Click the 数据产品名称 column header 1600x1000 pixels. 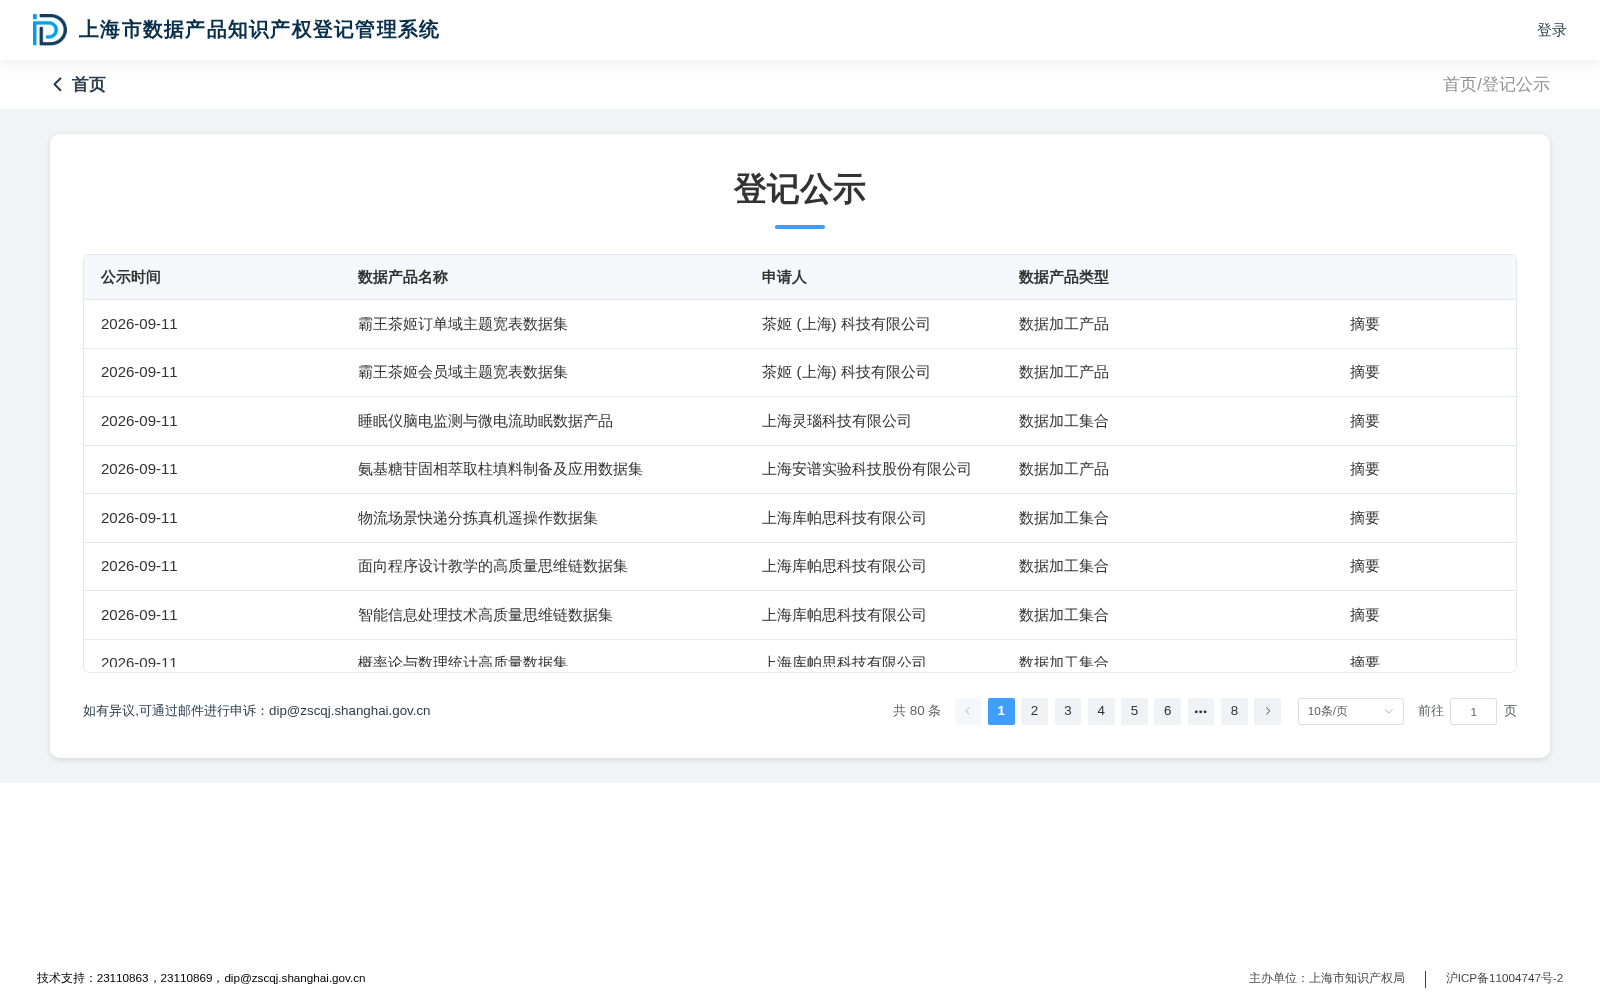(x=403, y=277)
